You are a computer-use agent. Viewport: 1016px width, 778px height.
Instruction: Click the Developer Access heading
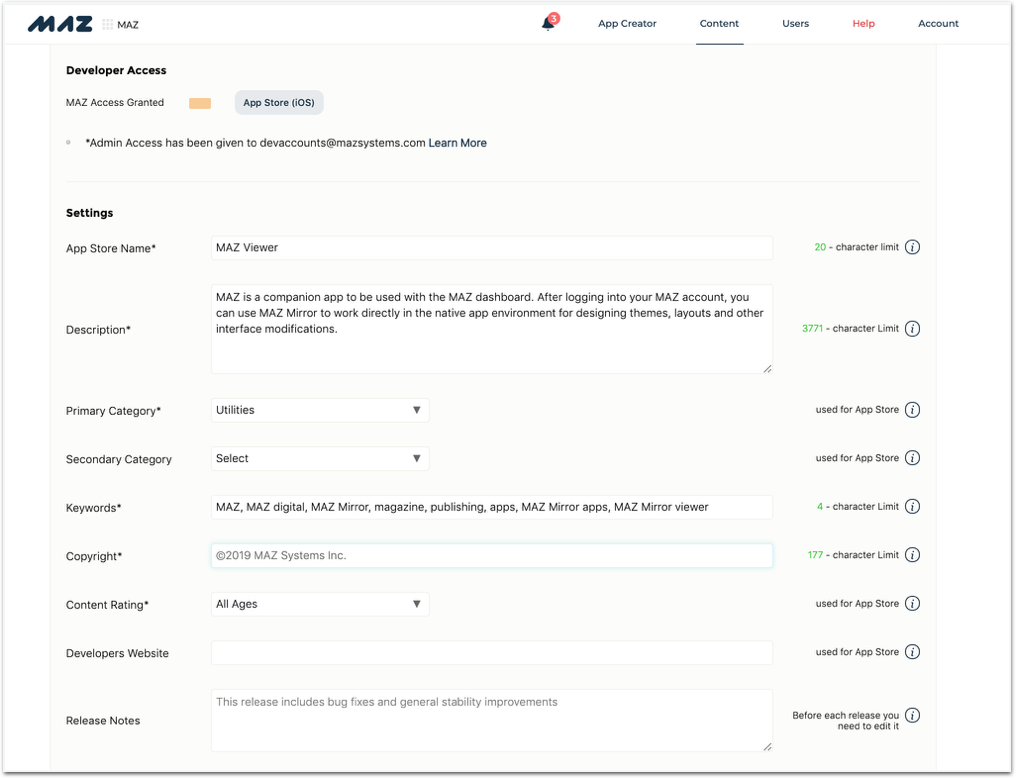[x=116, y=71]
